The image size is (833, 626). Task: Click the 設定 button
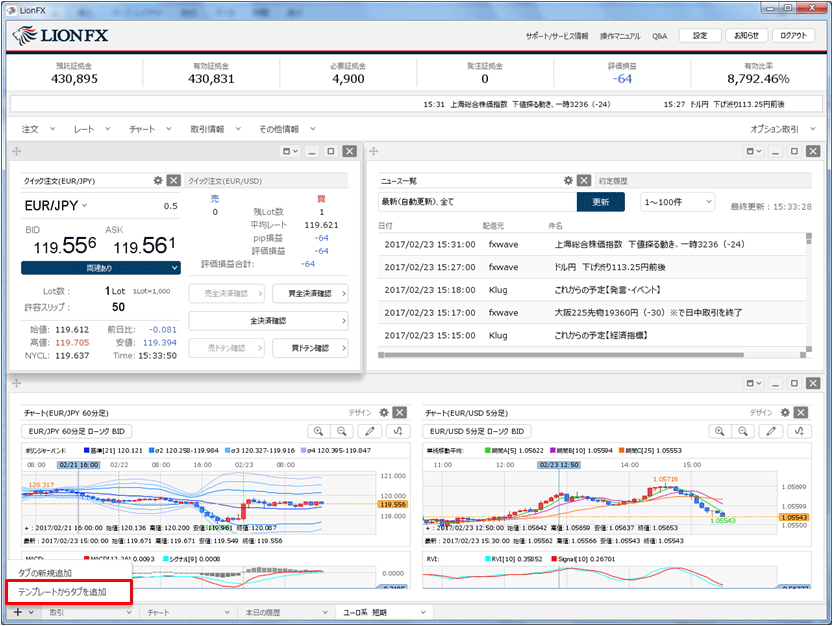[x=700, y=36]
